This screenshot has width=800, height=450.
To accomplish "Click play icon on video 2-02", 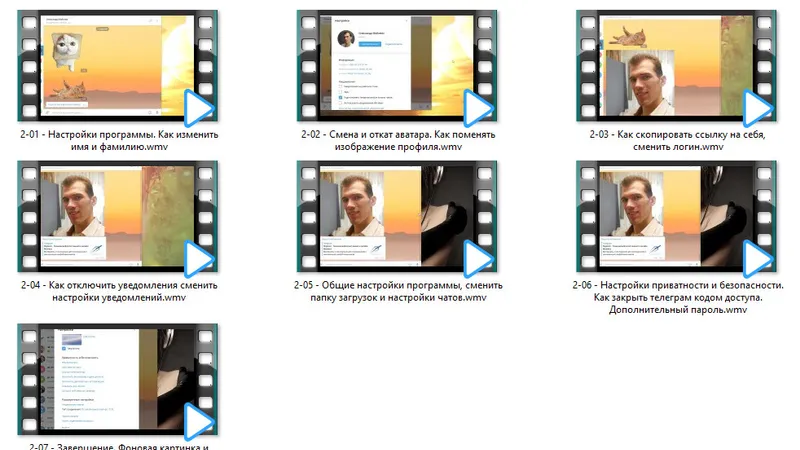I will (478, 108).
